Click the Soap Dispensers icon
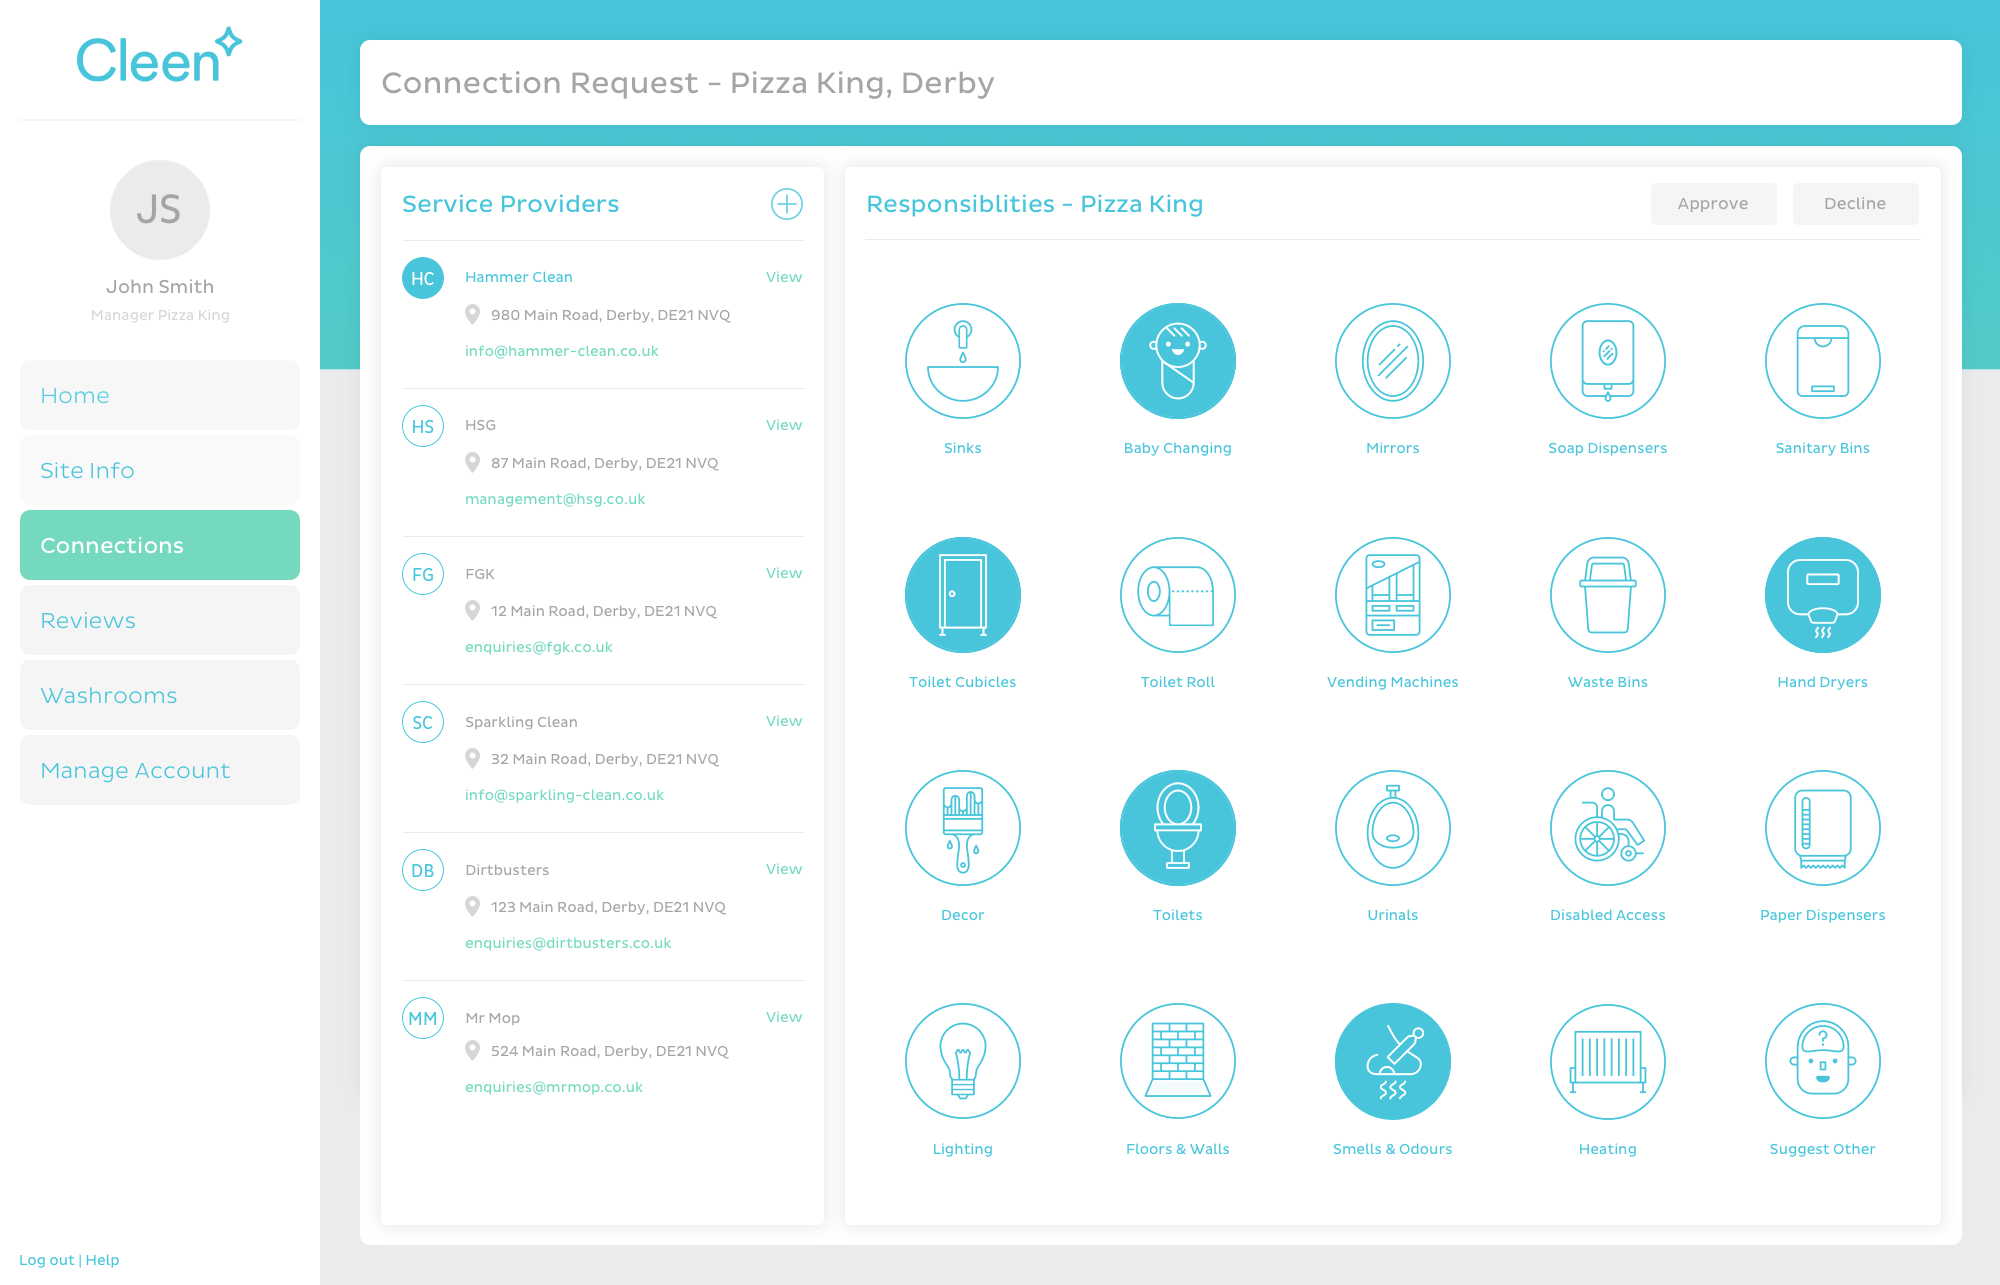The image size is (2000, 1285). pos(1607,361)
